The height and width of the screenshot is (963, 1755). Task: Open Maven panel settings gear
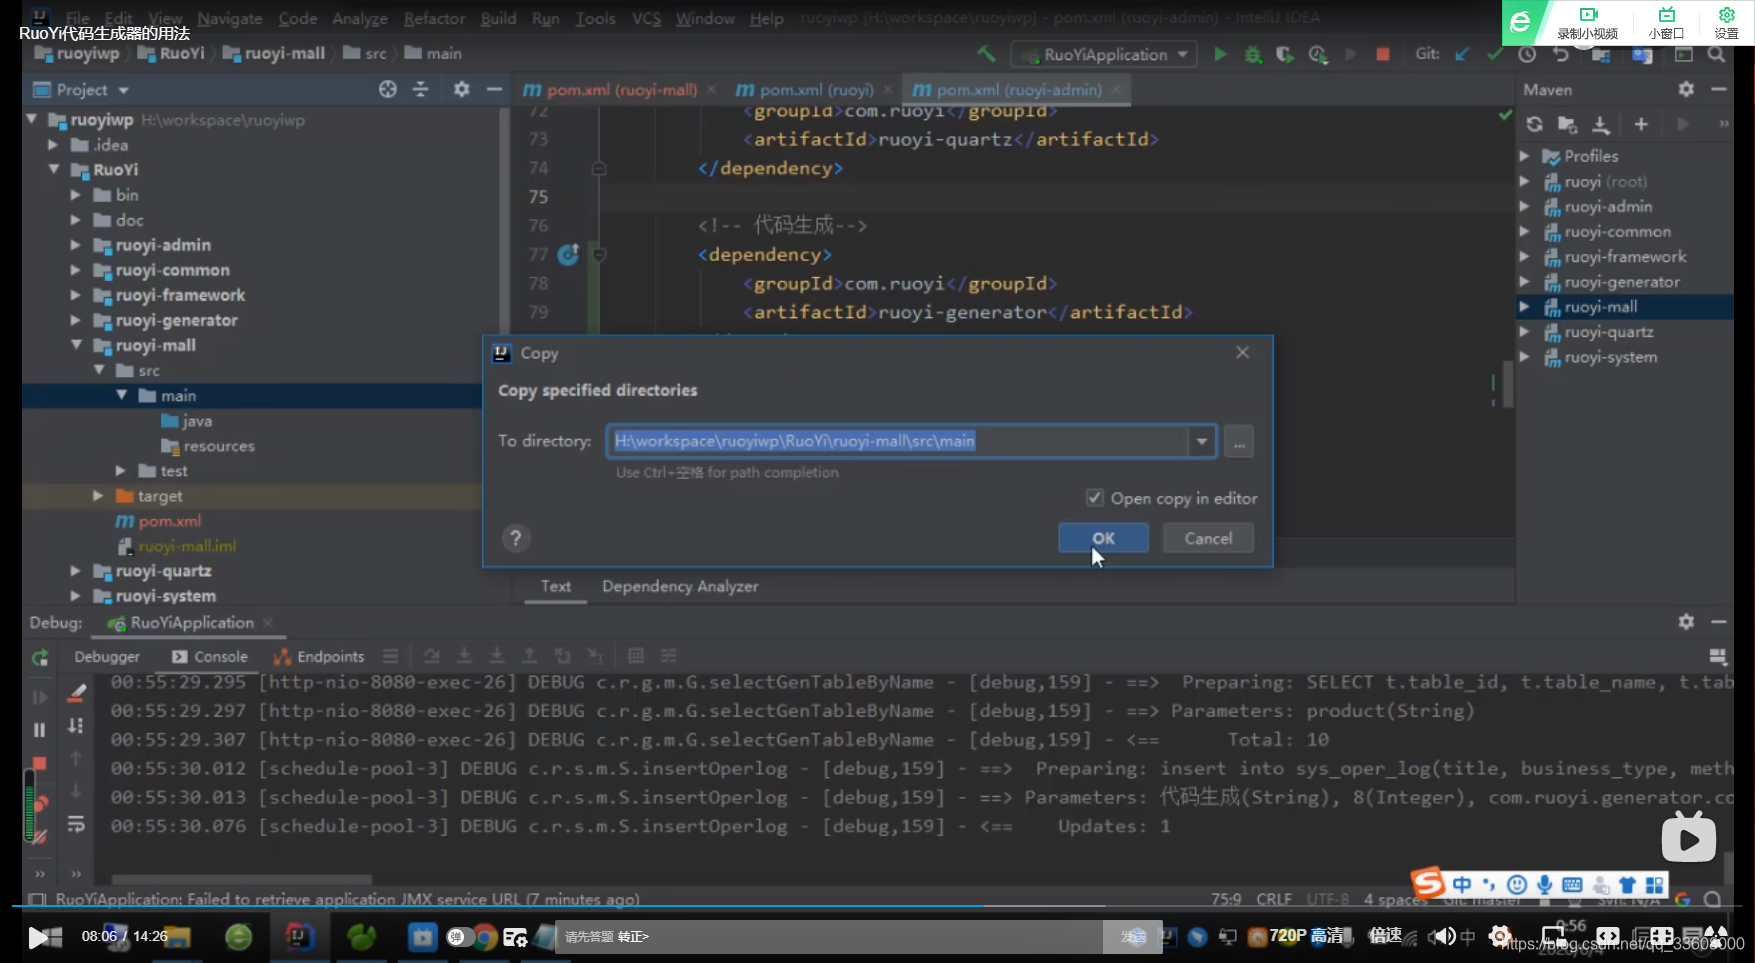[1686, 89]
